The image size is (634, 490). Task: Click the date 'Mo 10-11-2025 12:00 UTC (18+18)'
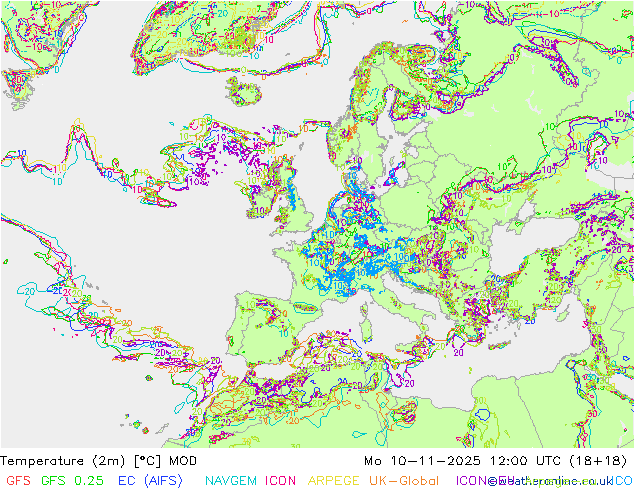point(496,461)
